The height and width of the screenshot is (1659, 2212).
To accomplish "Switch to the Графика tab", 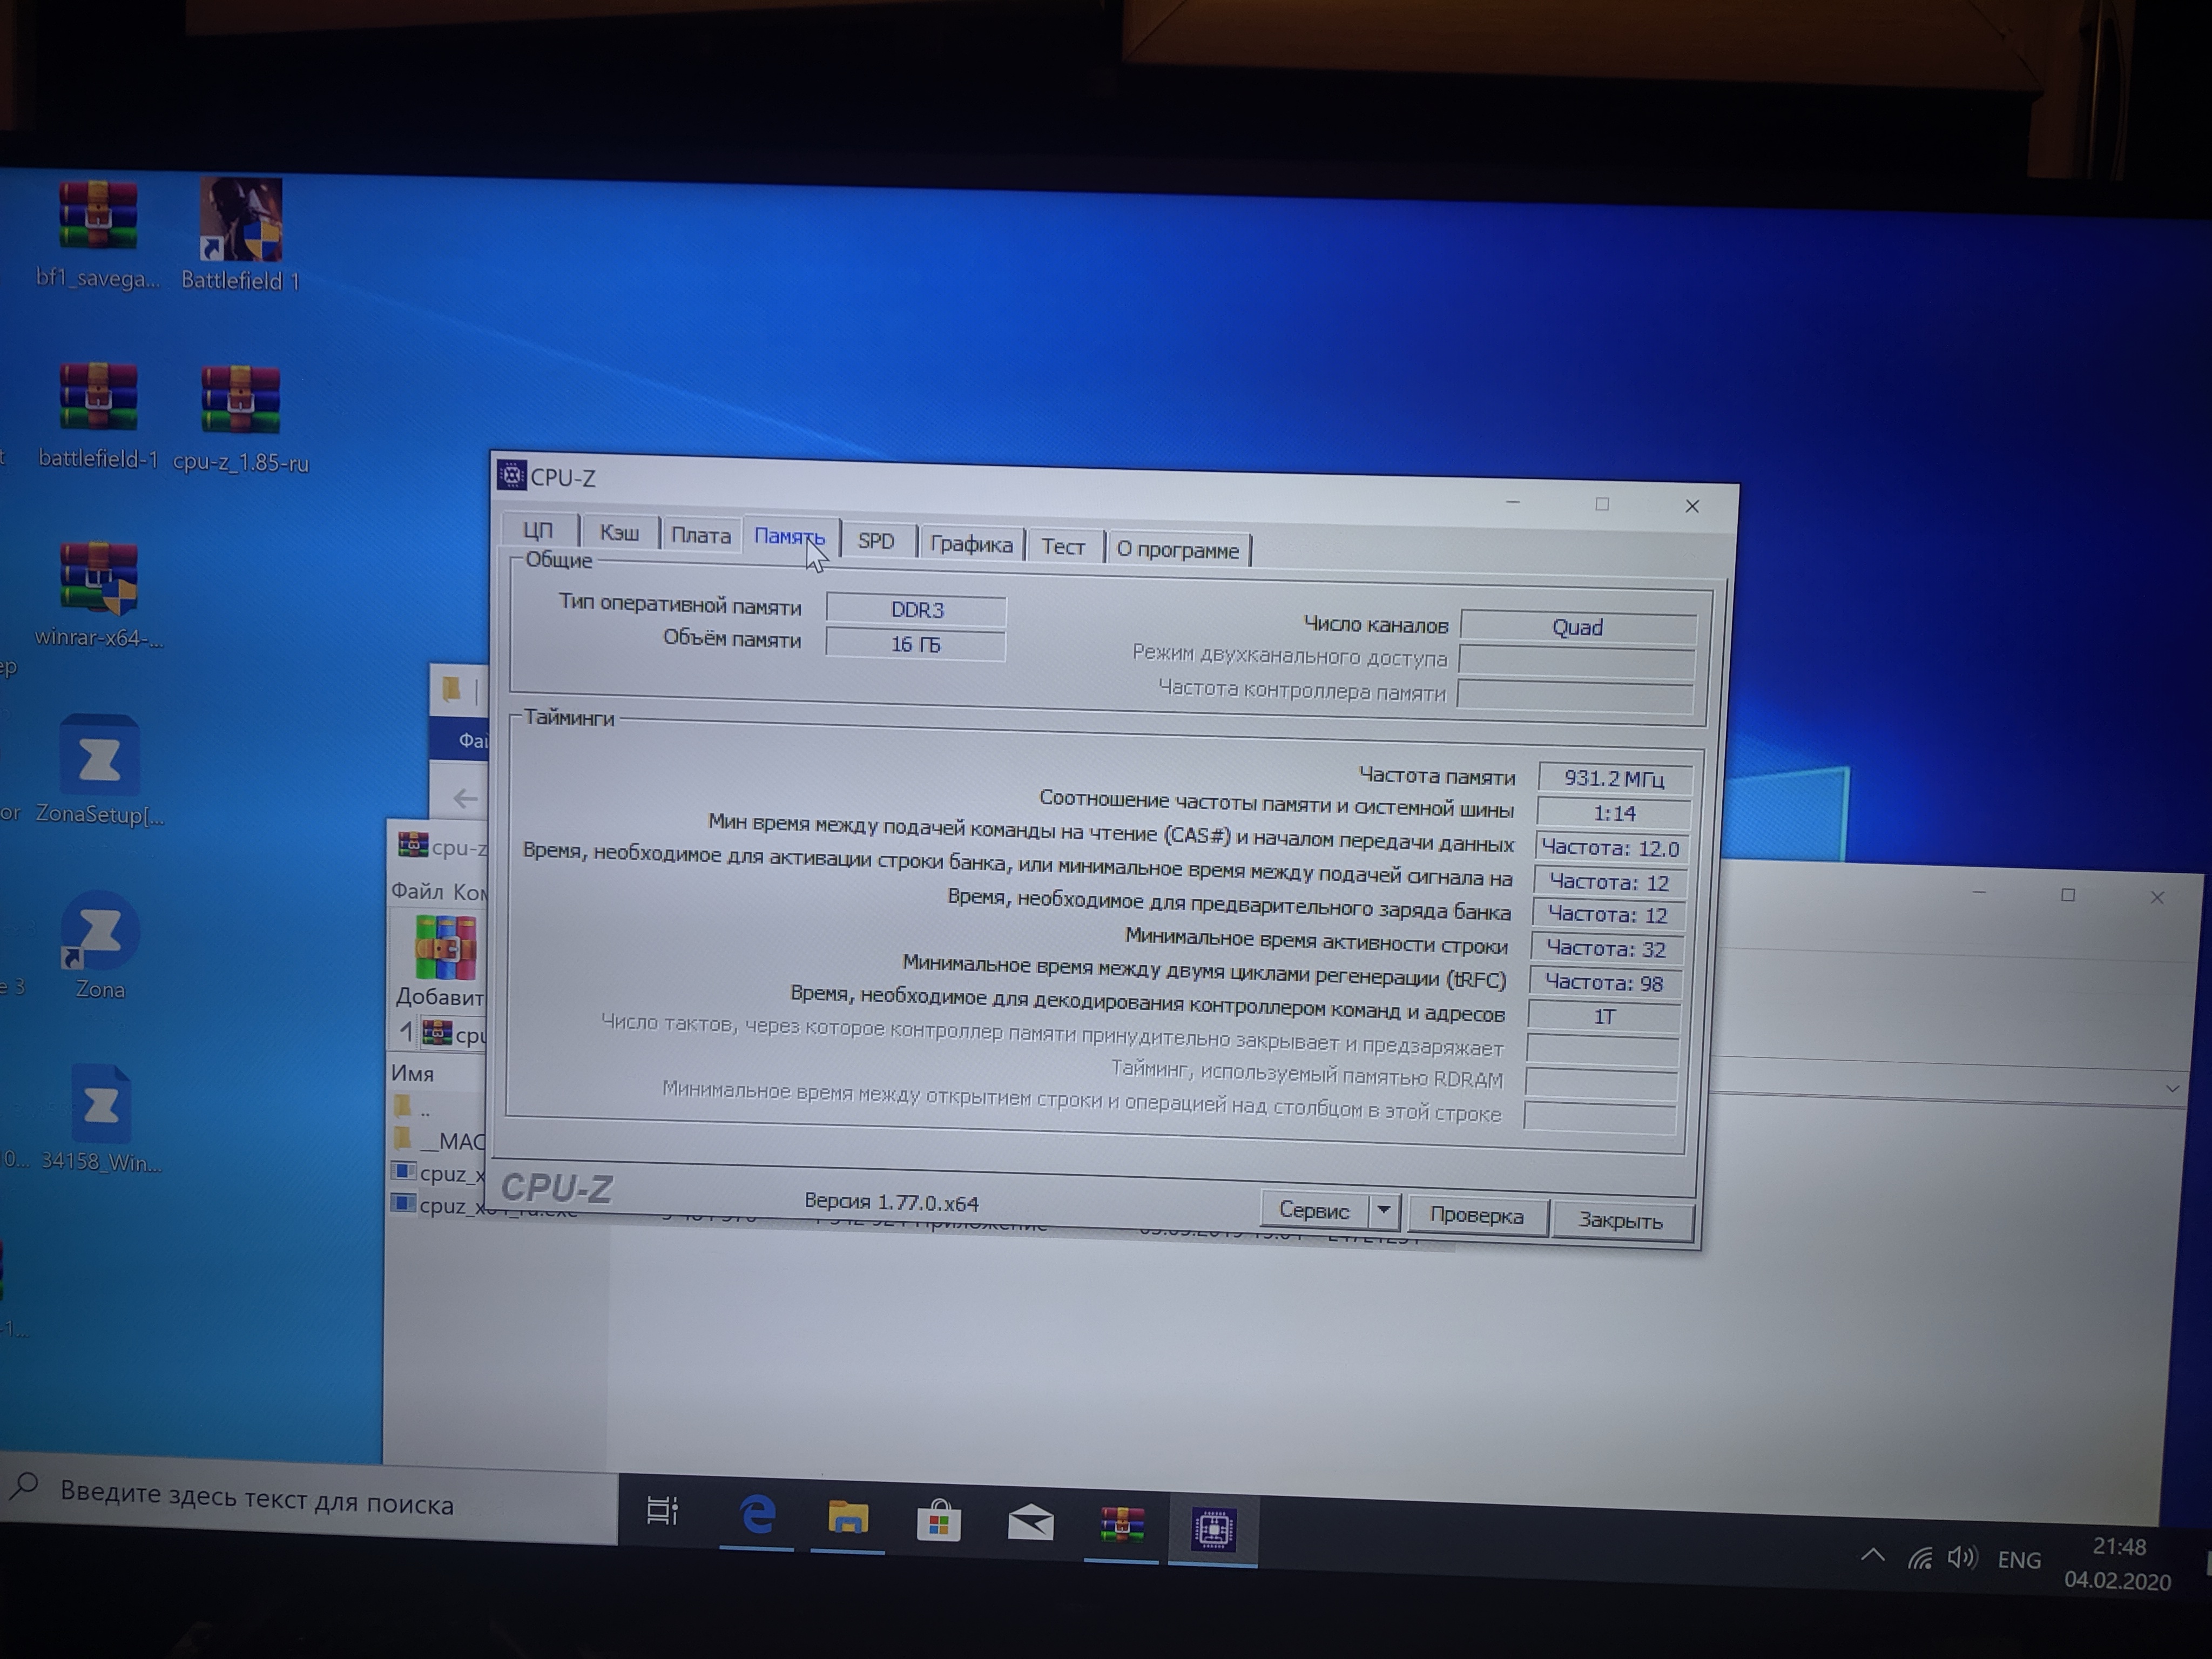I will click(x=971, y=544).
